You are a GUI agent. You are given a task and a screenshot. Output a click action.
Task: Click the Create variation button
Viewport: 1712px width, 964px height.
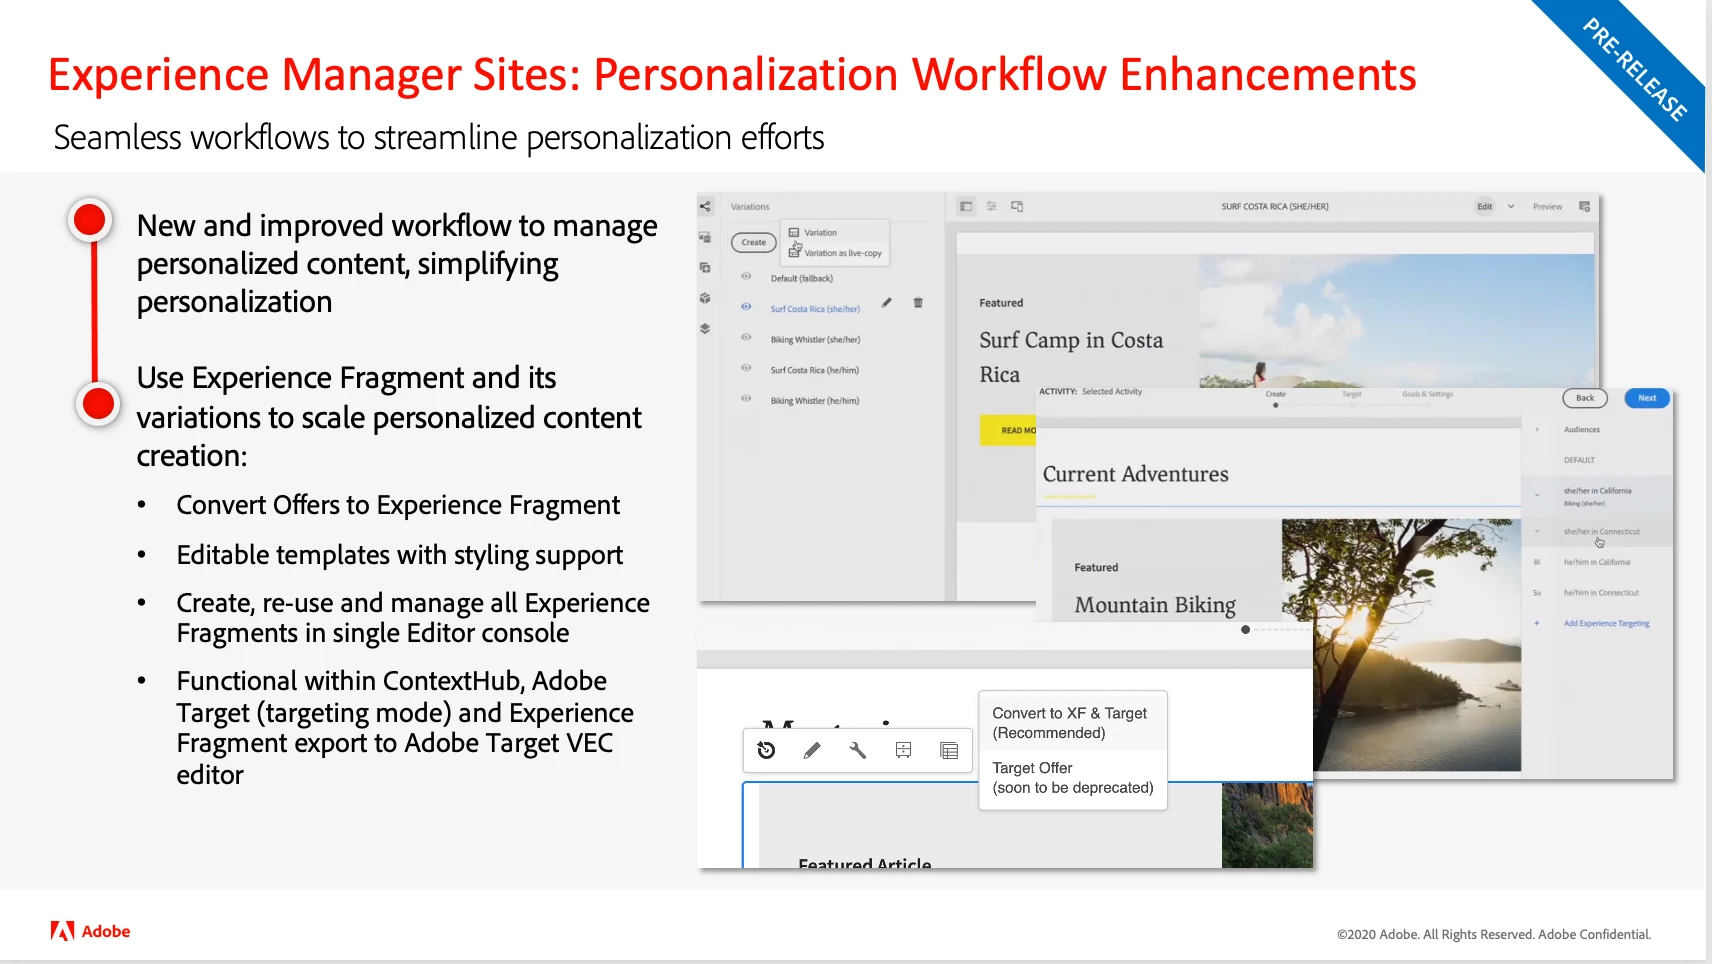pyautogui.click(x=754, y=242)
